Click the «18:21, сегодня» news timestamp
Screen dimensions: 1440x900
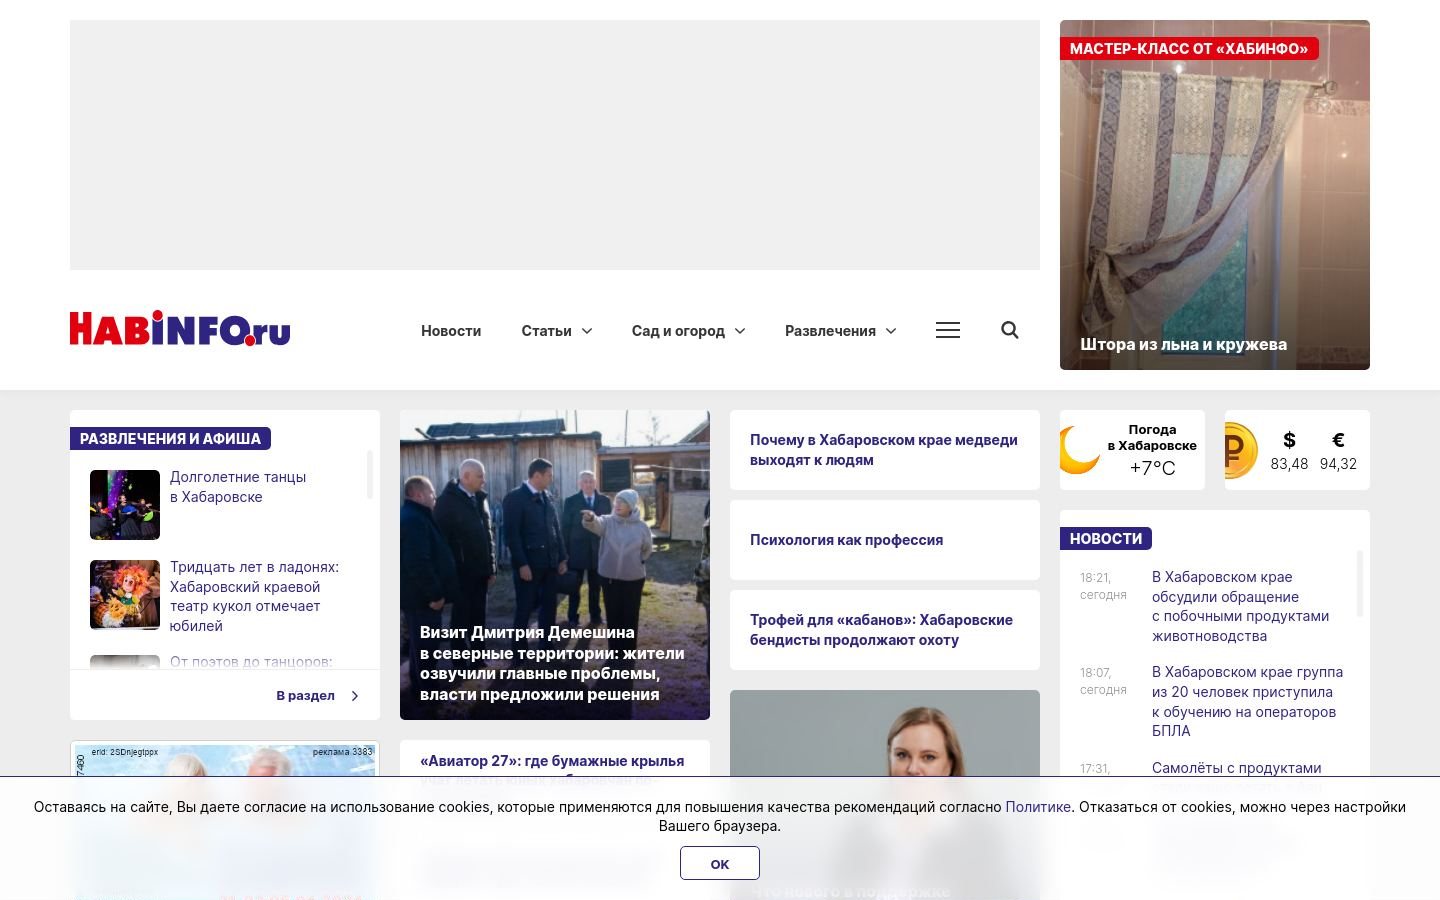point(1103,586)
